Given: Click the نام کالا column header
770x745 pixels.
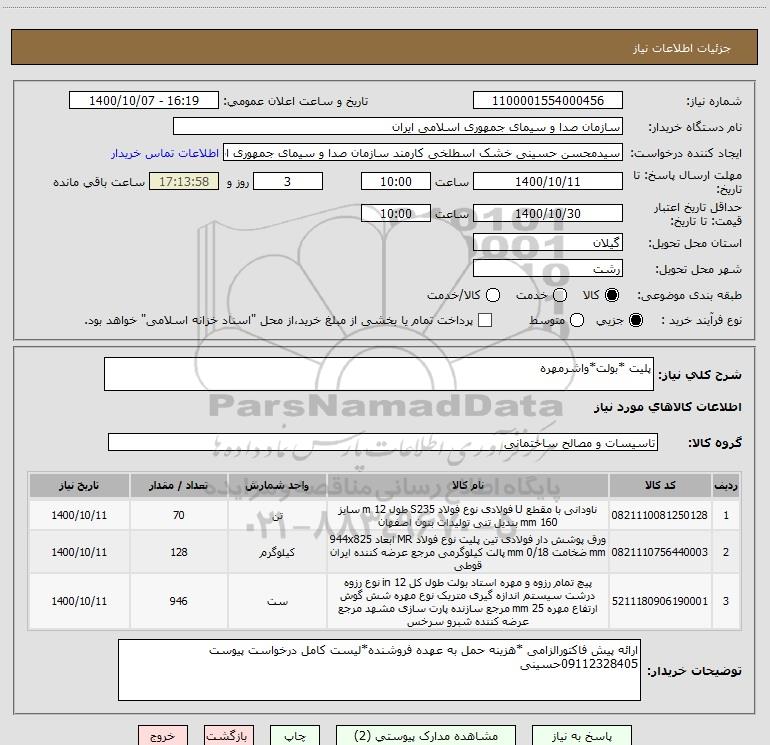Looking at the screenshot, I should 468,486.
